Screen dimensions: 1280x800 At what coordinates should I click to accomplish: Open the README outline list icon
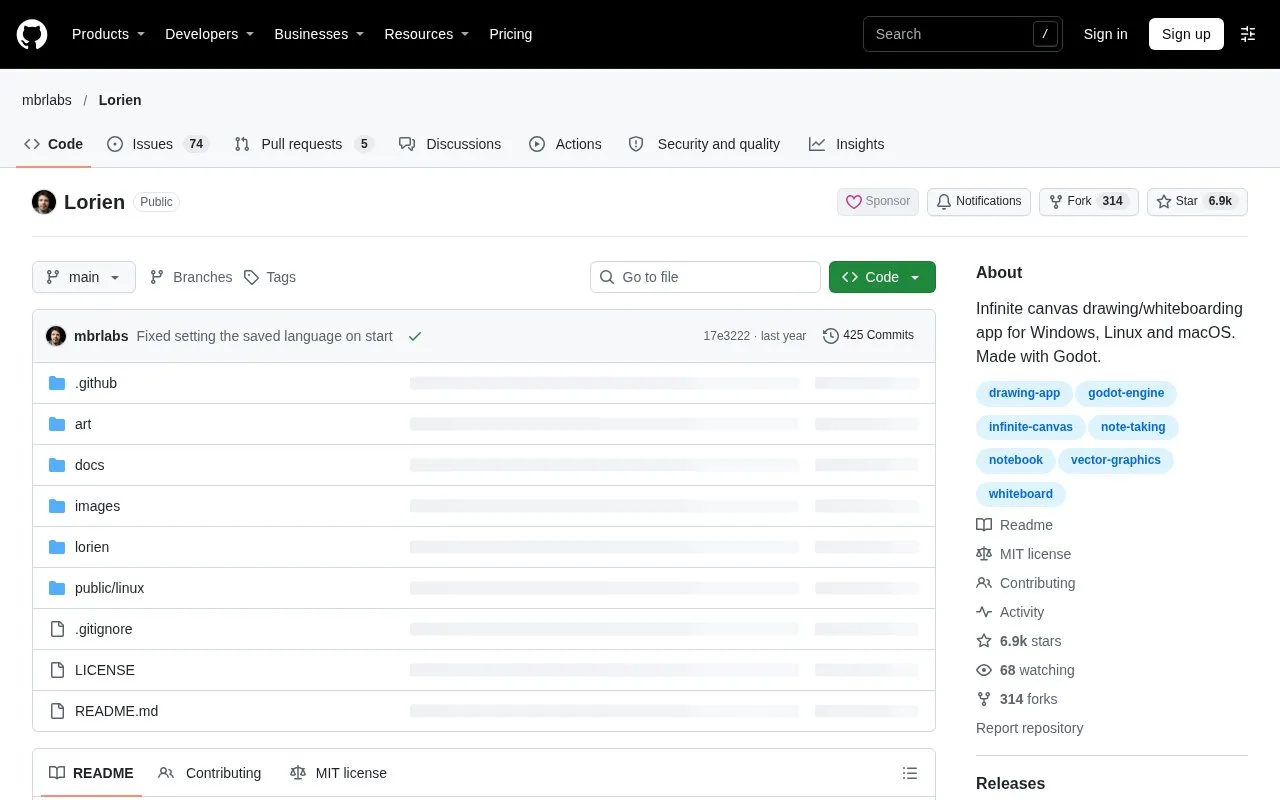point(910,773)
